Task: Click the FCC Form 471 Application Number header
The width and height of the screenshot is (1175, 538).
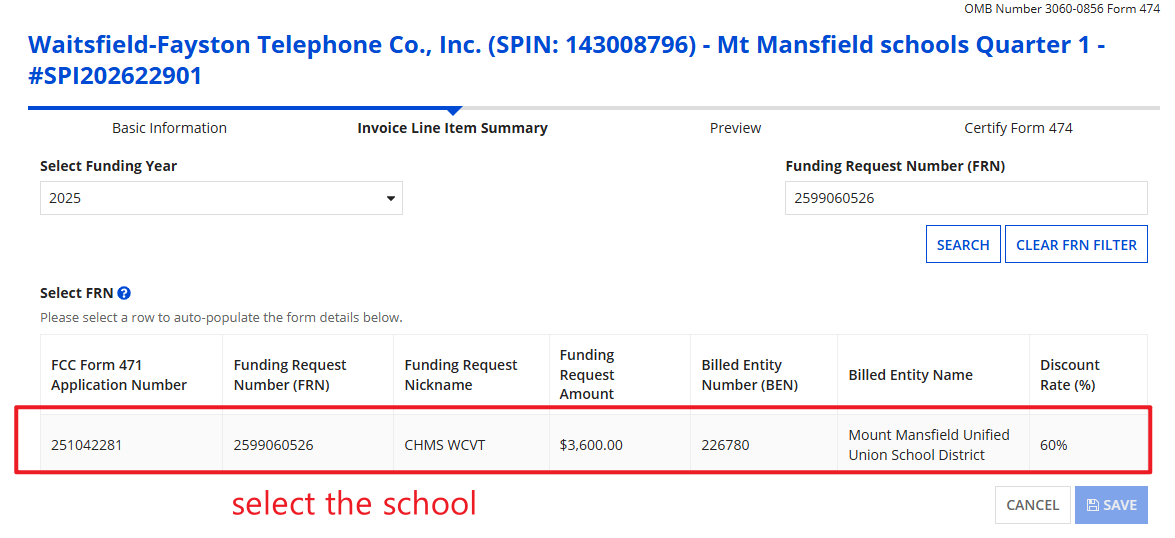Action: [x=119, y=375]
